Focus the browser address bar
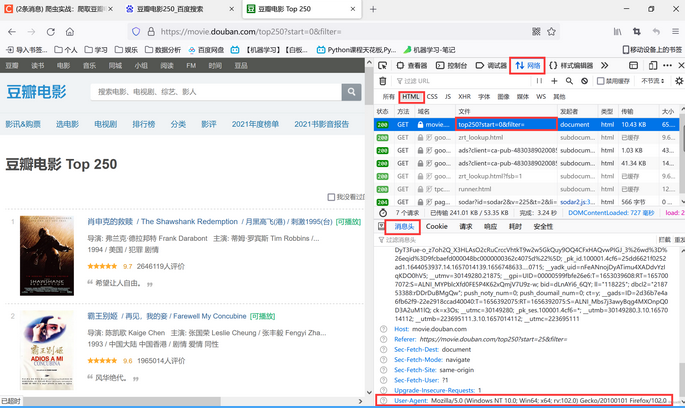 click(341, 31)
